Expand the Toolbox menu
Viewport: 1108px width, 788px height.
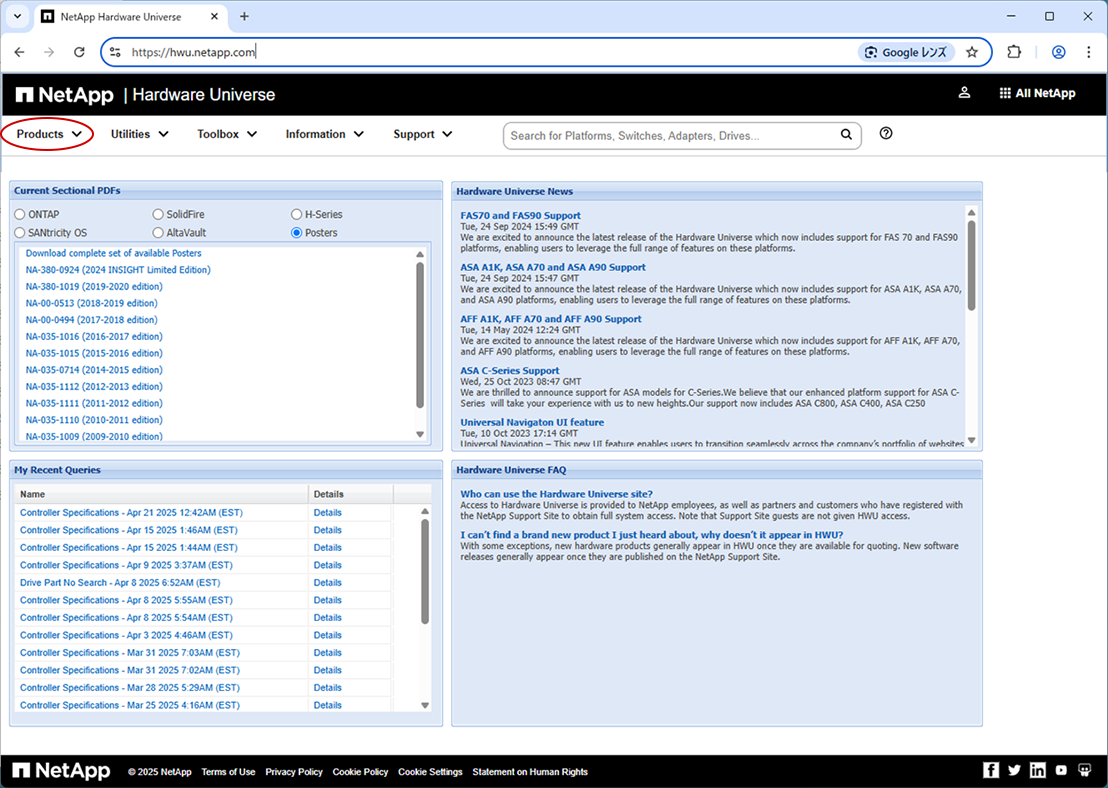[x=227, y=134]
